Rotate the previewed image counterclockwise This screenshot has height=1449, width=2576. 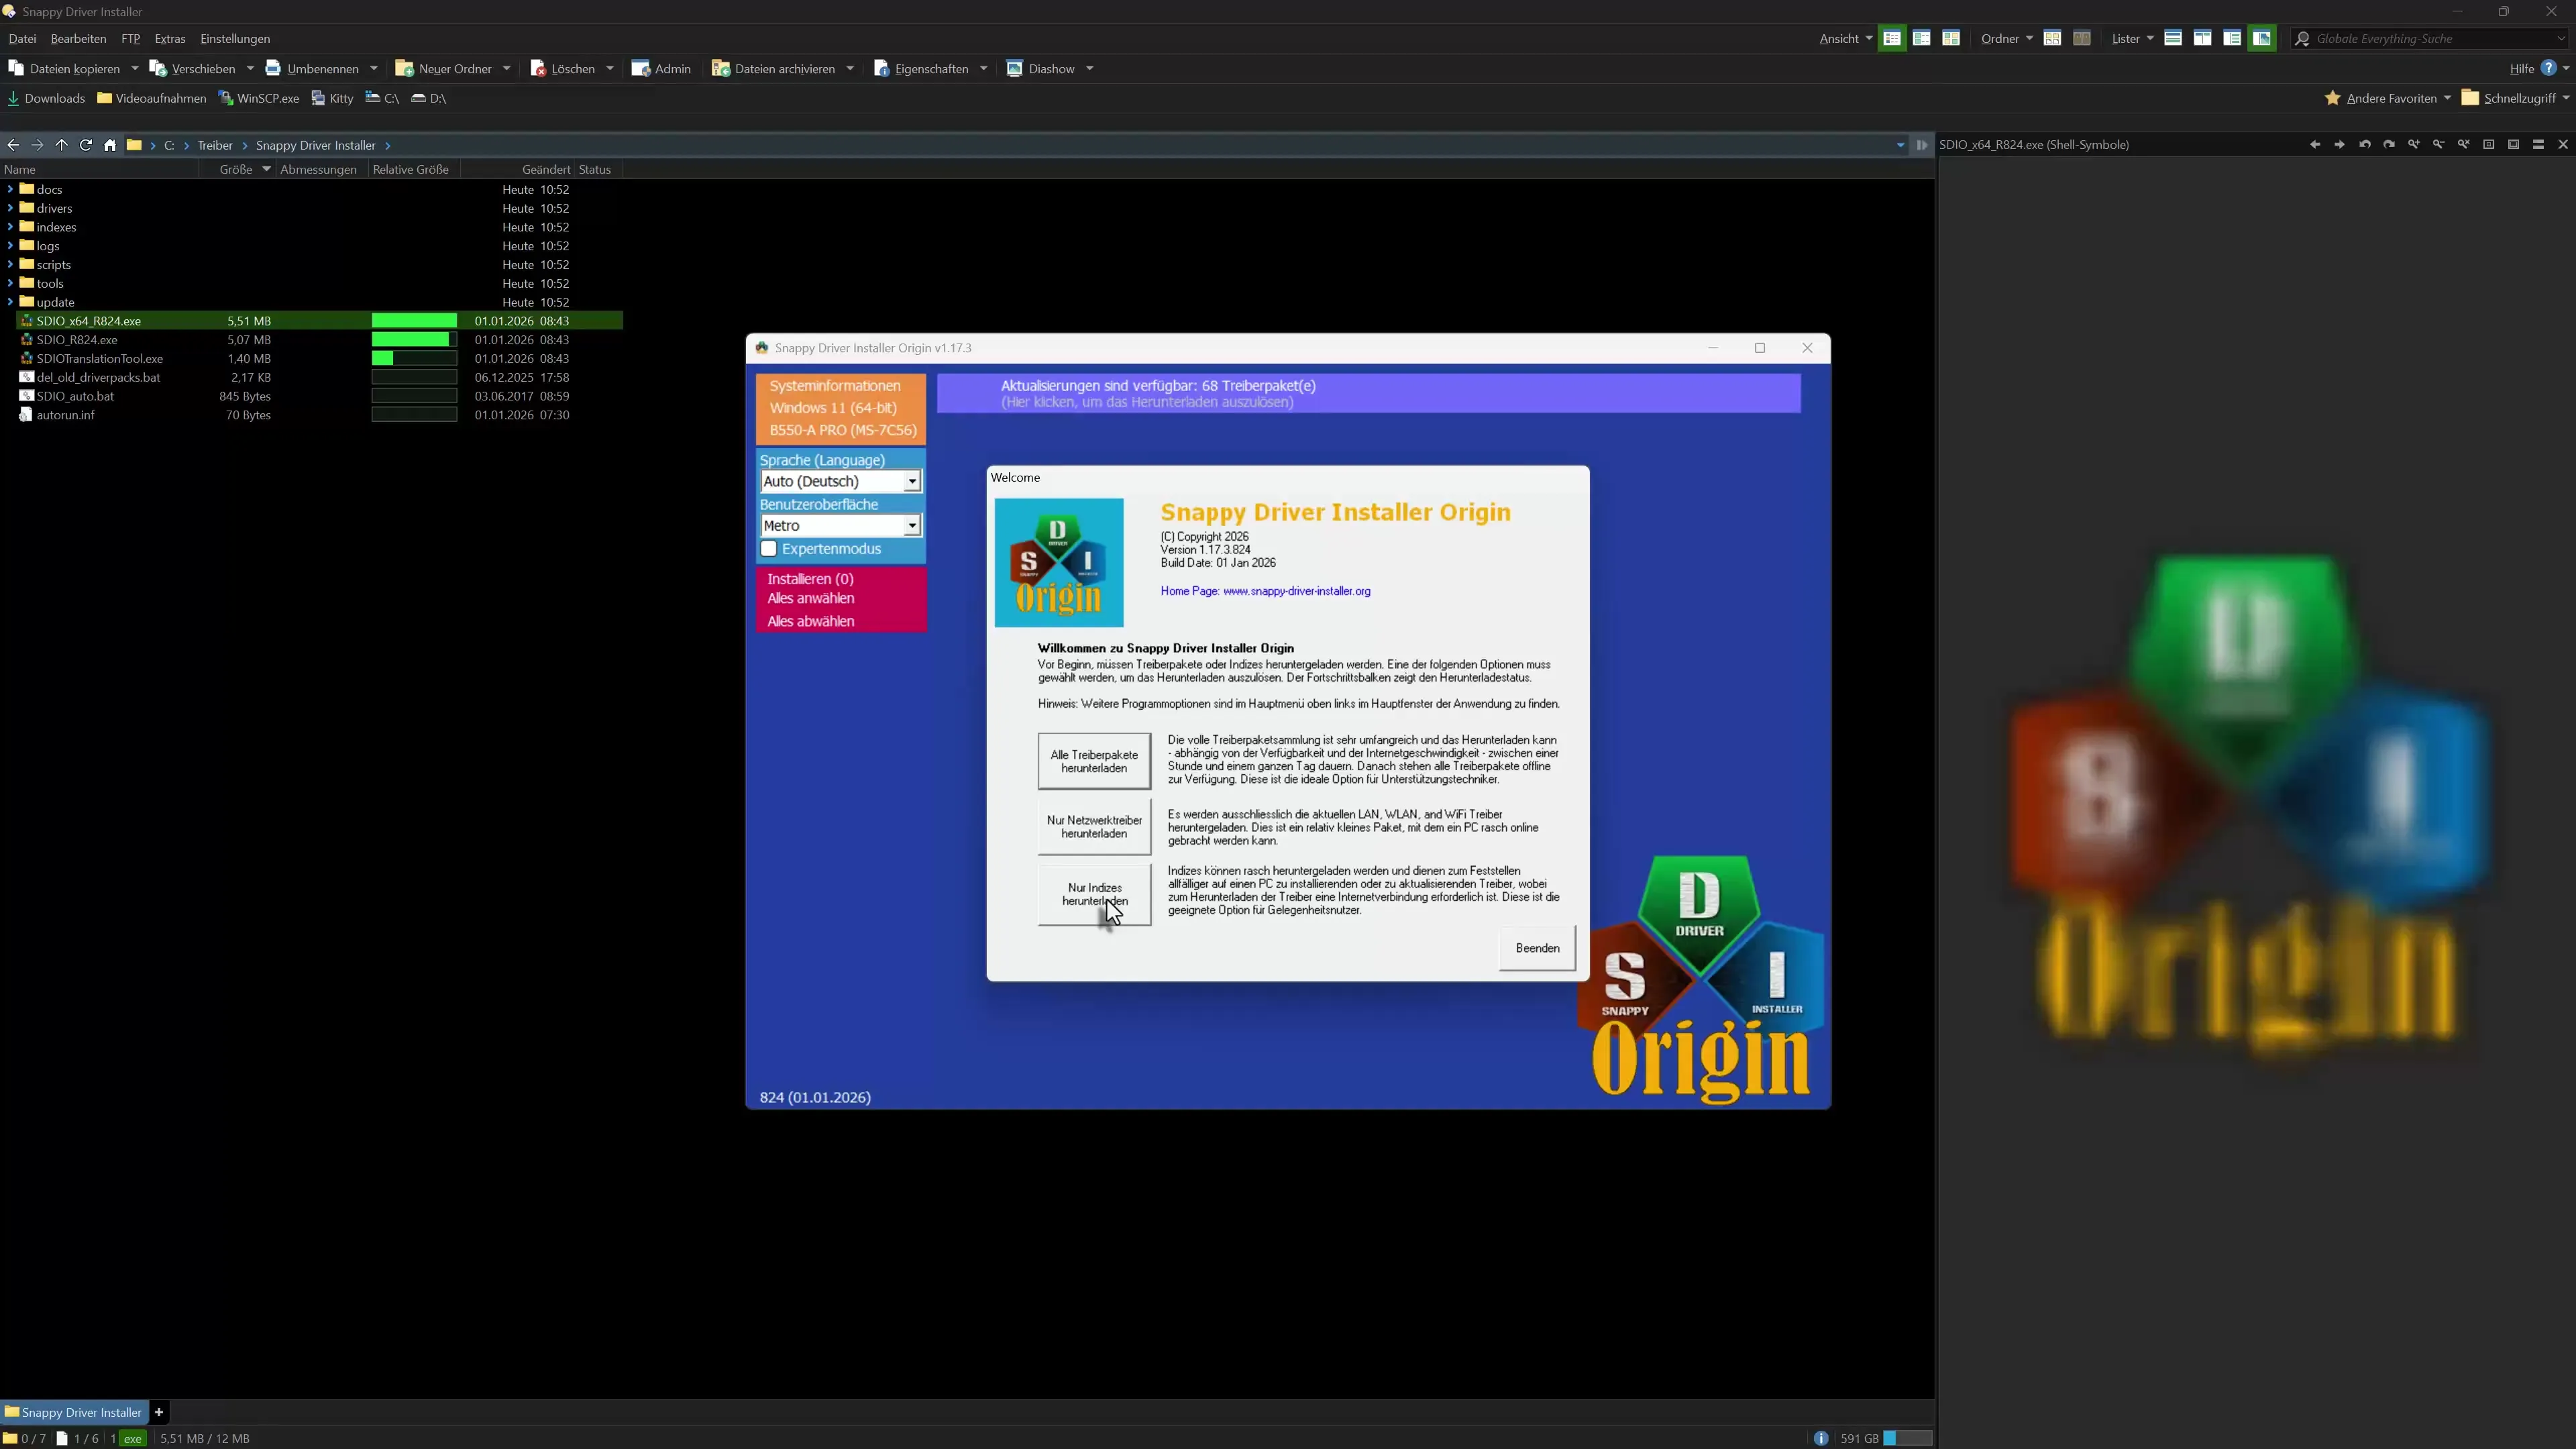pos(2365,145)
